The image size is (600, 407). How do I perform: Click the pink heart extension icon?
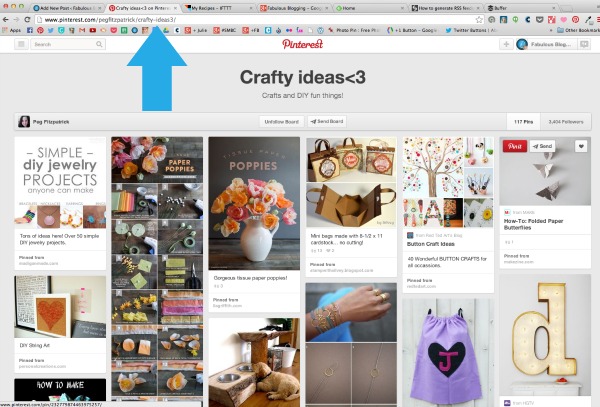(x=564, y=19)
